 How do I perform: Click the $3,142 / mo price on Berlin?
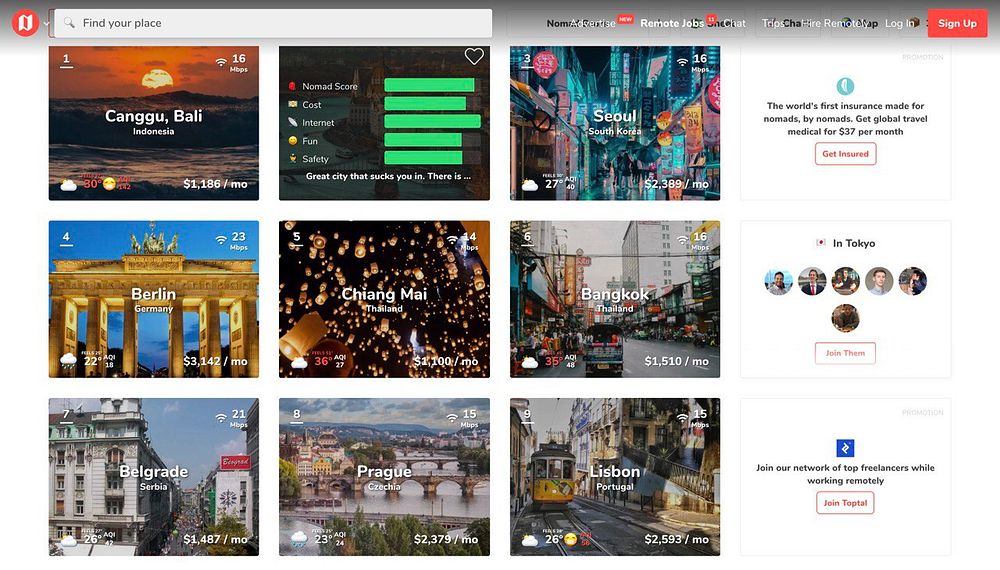(215, 361)
